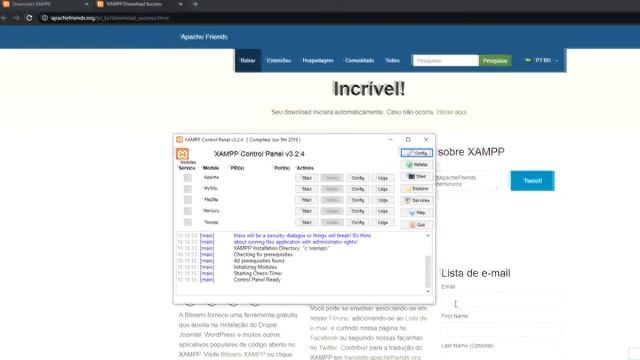The height and width of the screenshot is (360, 640).
Task: Click the browser address bar URL
Action: 110,18
